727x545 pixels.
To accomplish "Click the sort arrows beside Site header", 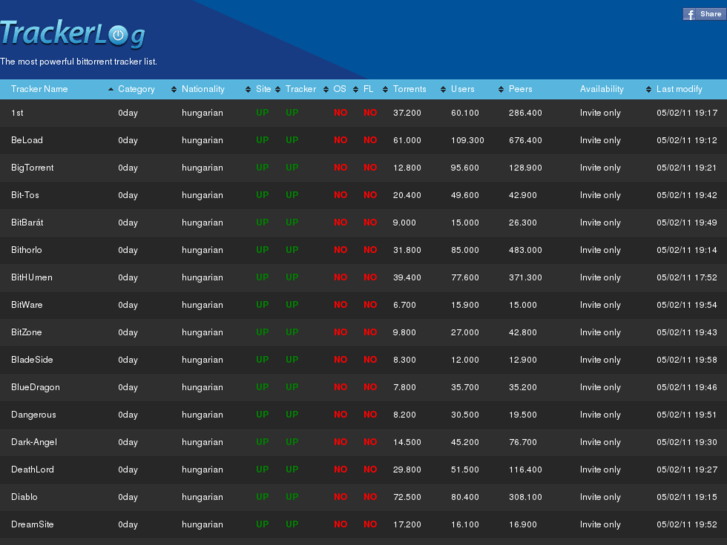I will click(278, 89).
